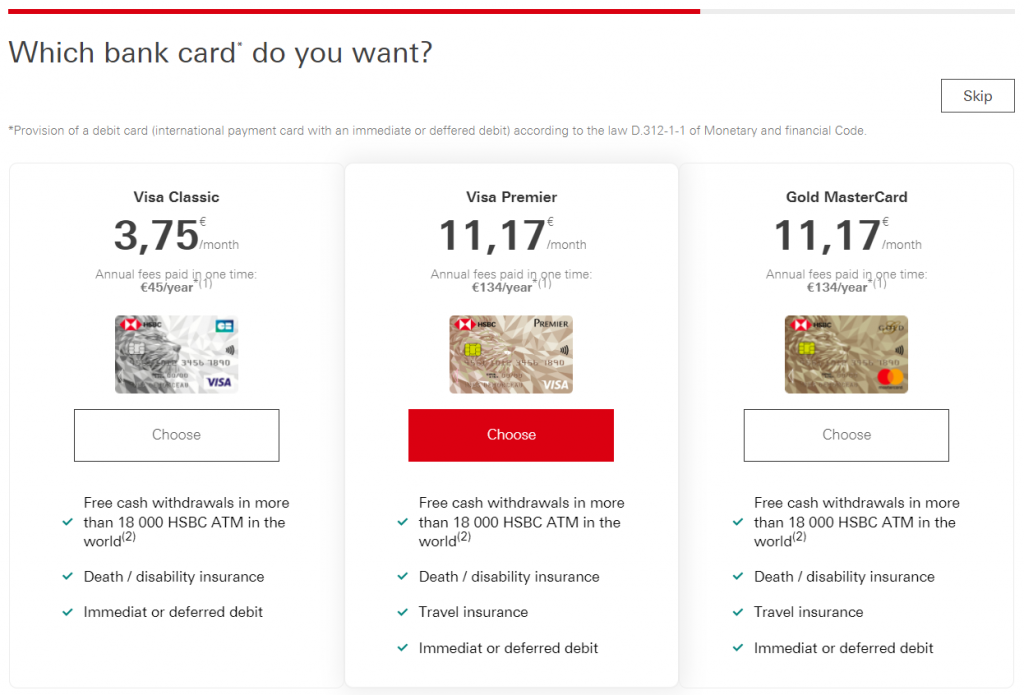Click the Visa Classic title

point(176,197)
